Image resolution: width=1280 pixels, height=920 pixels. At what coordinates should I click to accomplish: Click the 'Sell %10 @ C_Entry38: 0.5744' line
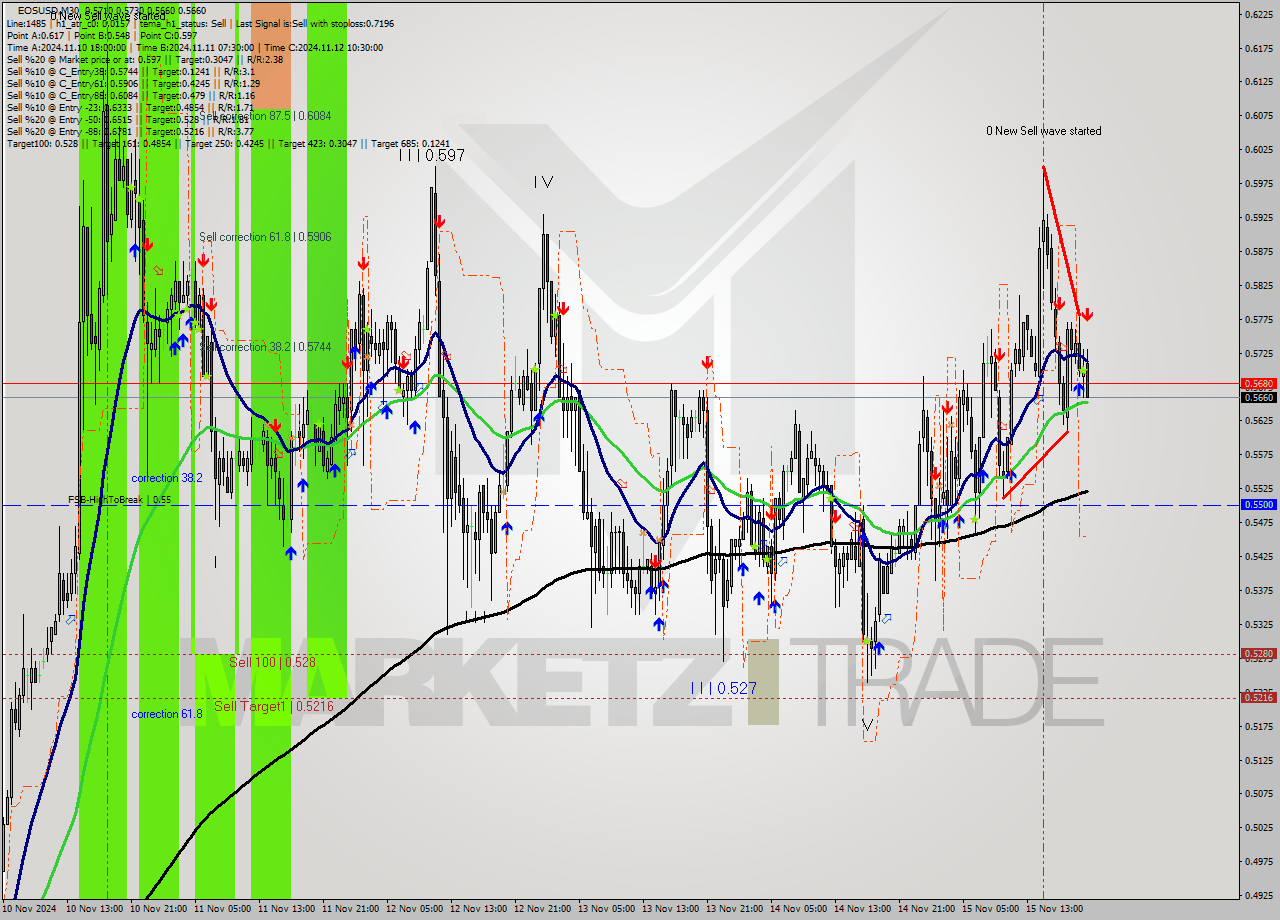pos(130,71)
